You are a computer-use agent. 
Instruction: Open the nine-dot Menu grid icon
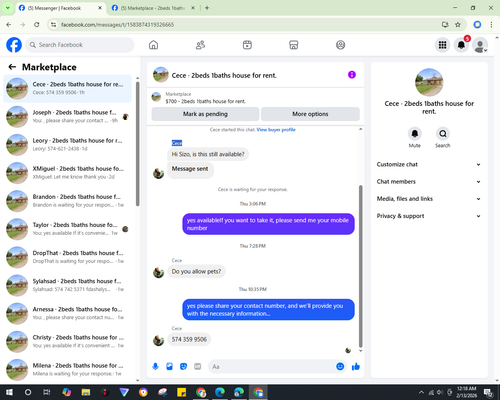[442, 45]
